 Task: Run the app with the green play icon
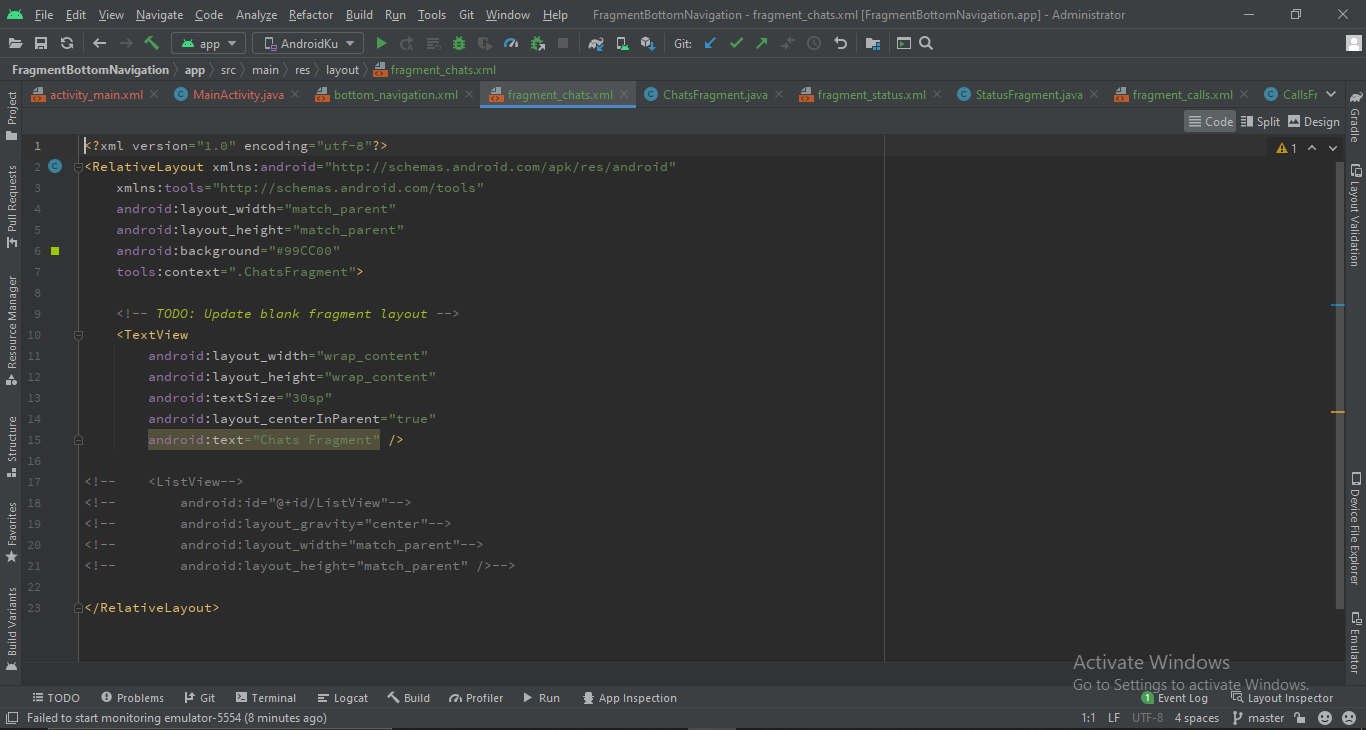coord(381,43)
